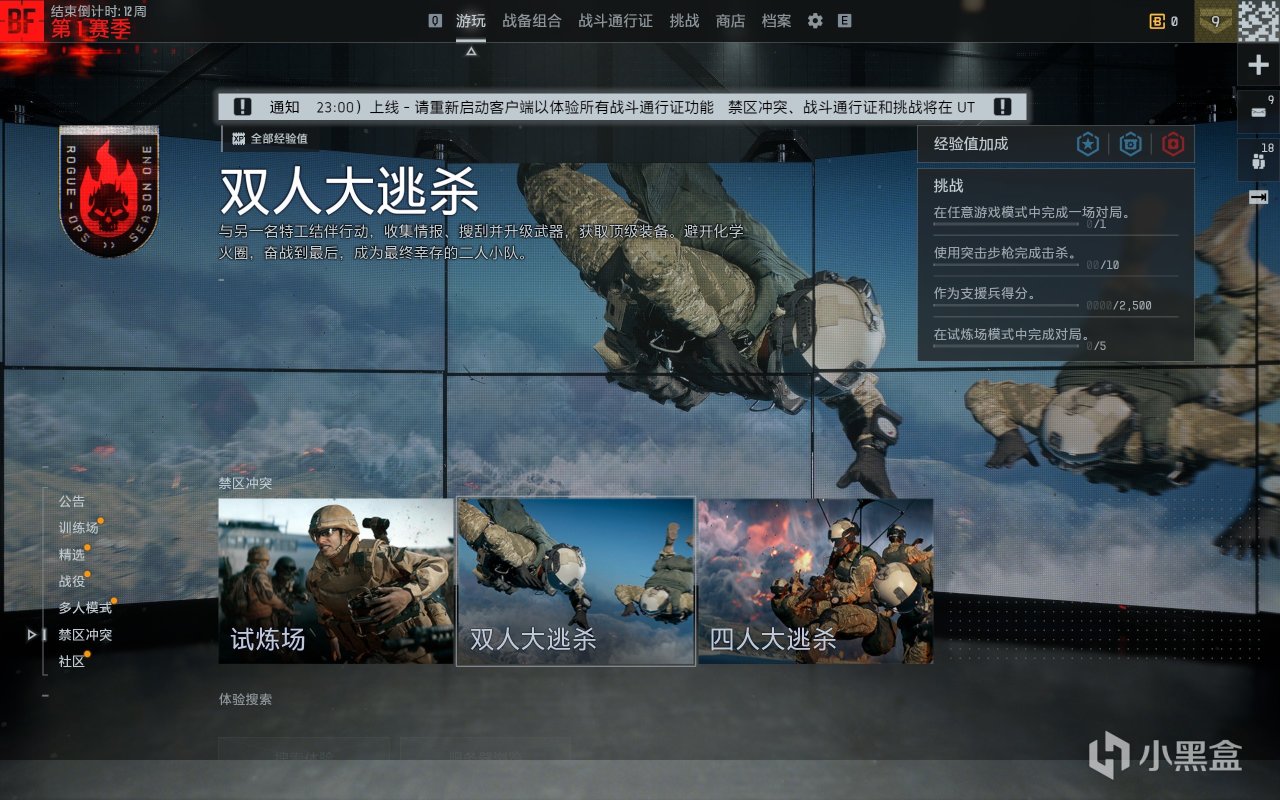Click the E key next-tab icon
This screenshot has height=800, width=1280.
[845, 20]
